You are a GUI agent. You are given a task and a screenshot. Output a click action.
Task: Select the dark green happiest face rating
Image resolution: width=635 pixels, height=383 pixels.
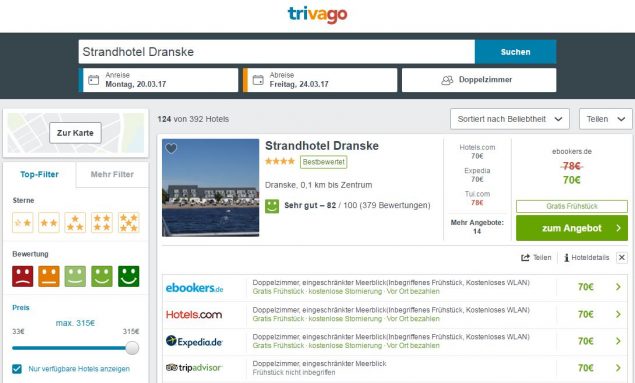coord(128,276)
